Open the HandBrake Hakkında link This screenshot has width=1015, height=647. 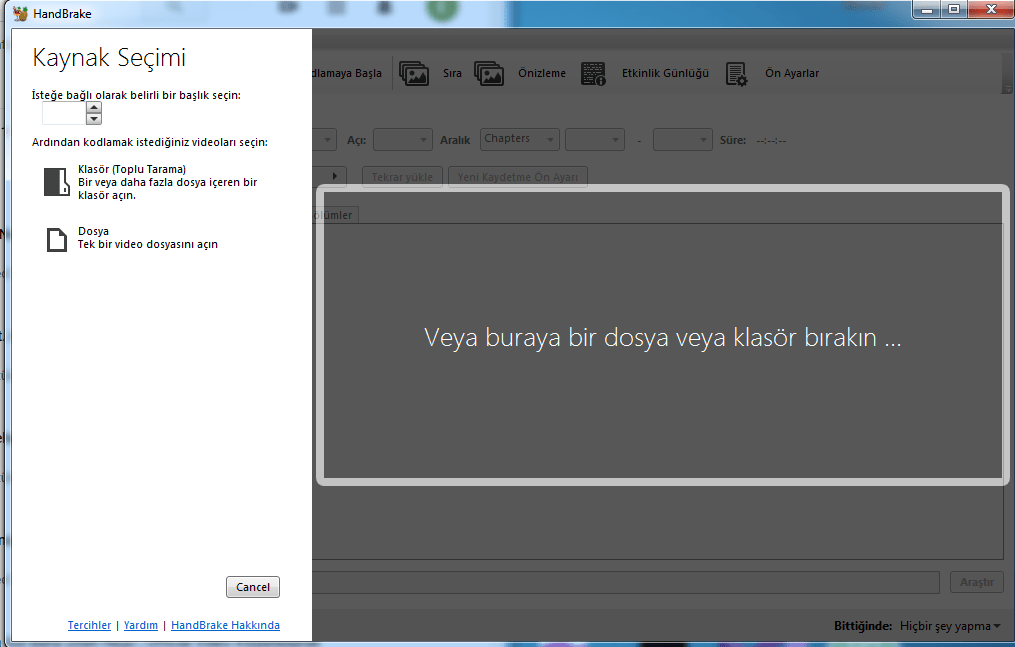[x=225, y=625]
